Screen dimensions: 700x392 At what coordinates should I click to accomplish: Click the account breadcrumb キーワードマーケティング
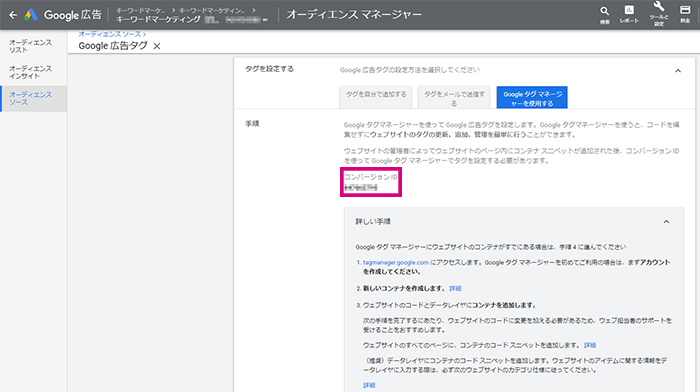[x=158, y=20]
